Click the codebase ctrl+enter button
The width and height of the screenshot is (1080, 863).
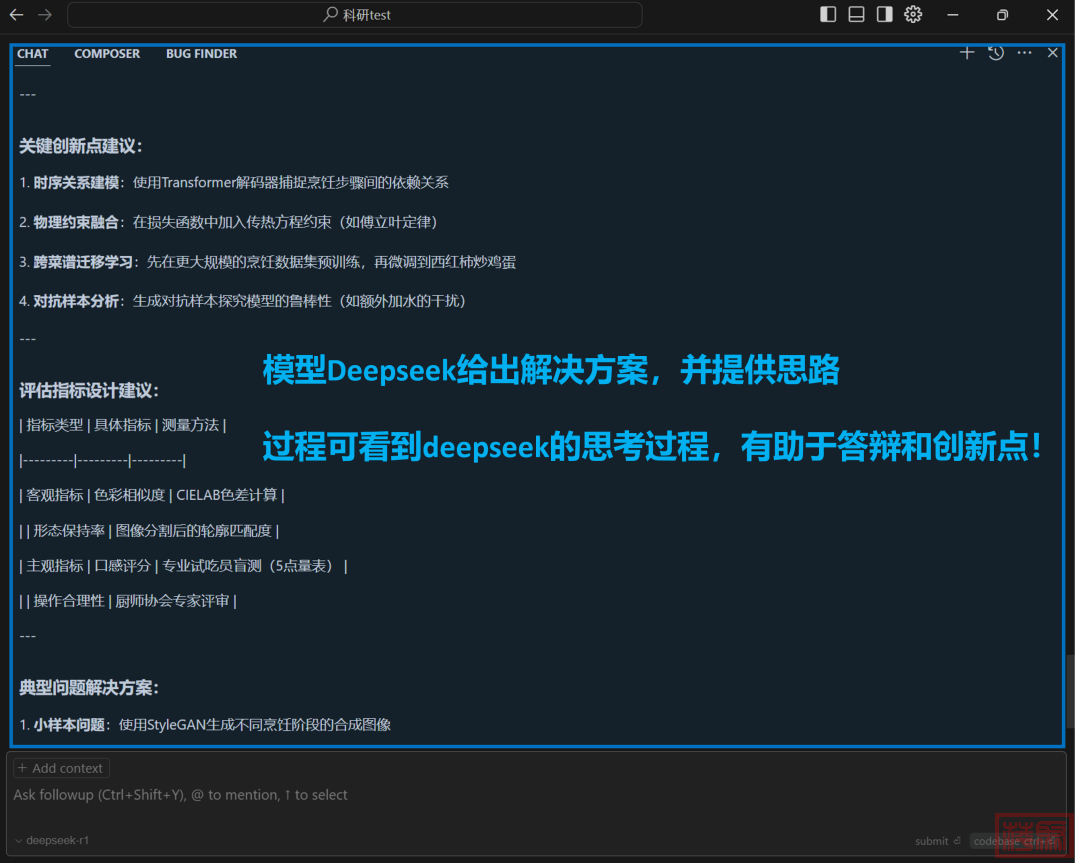(1015, 841)
